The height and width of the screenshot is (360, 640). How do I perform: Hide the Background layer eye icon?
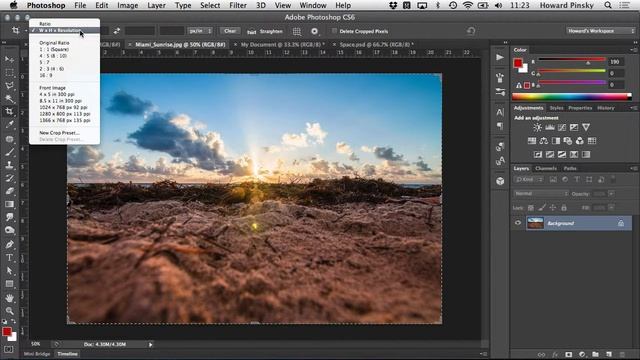pos(518,223)
